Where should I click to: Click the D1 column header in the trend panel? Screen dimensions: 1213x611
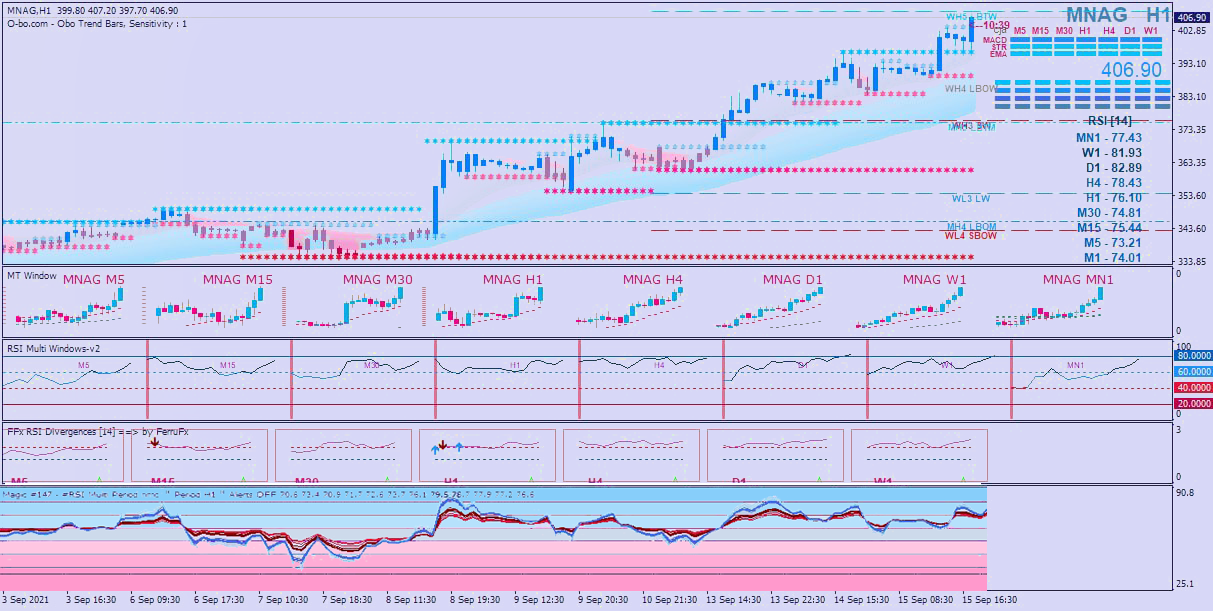click(1129, 31)
